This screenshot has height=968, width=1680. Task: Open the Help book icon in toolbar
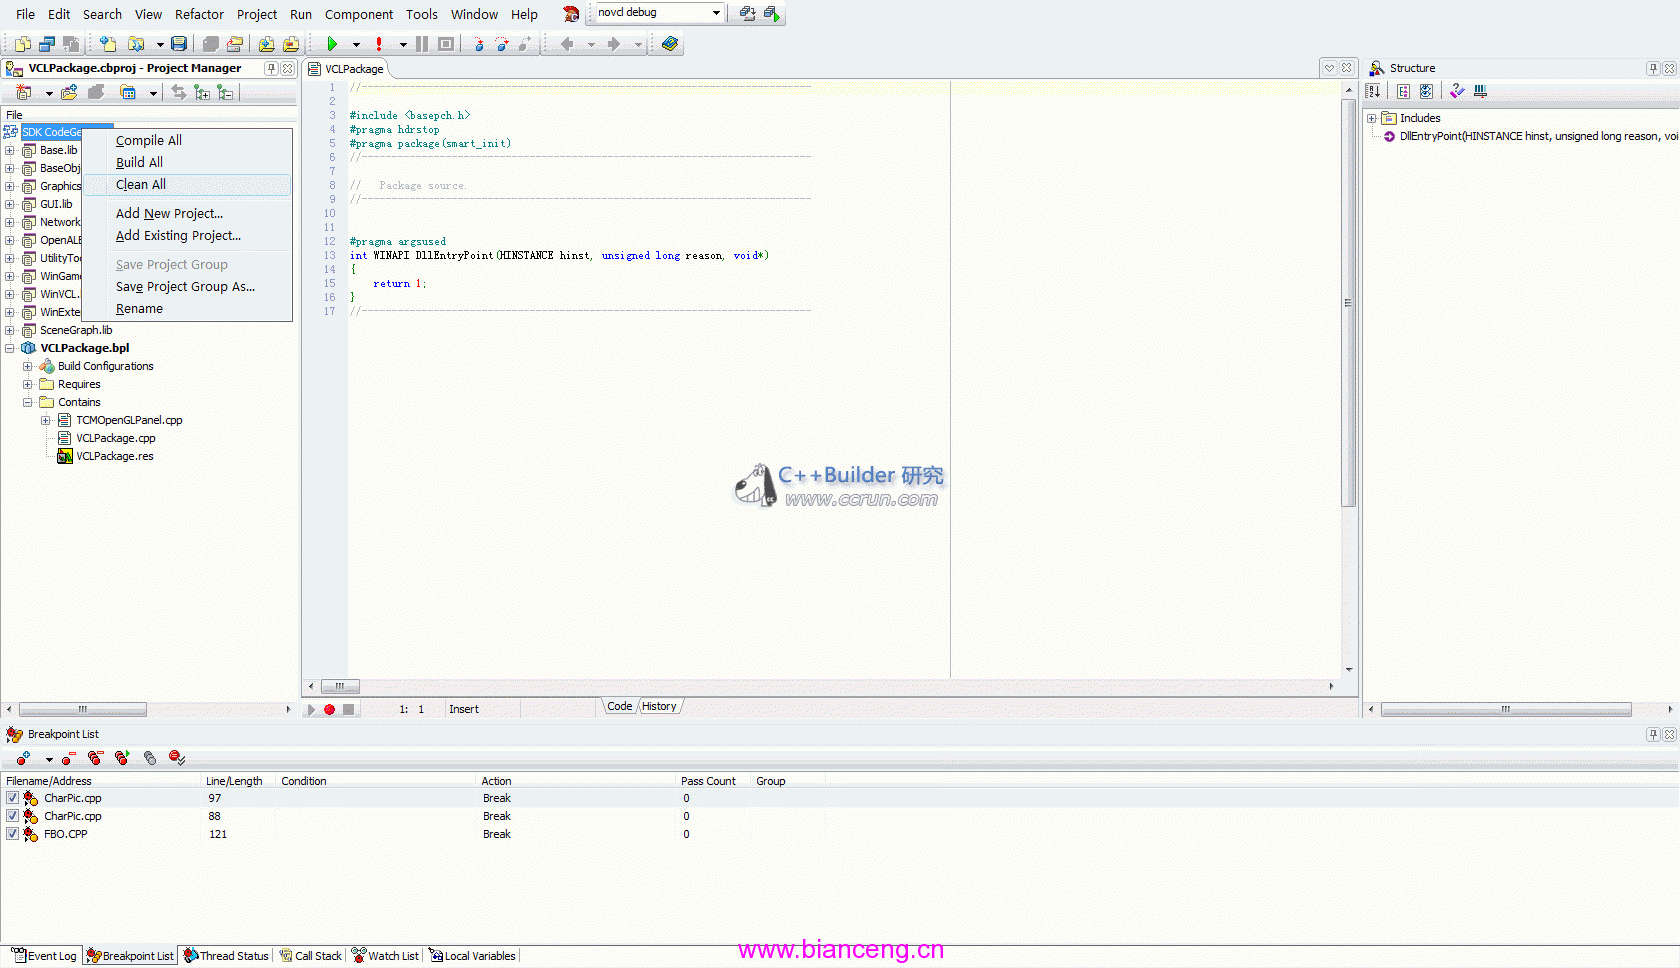(x=670, y=44)
